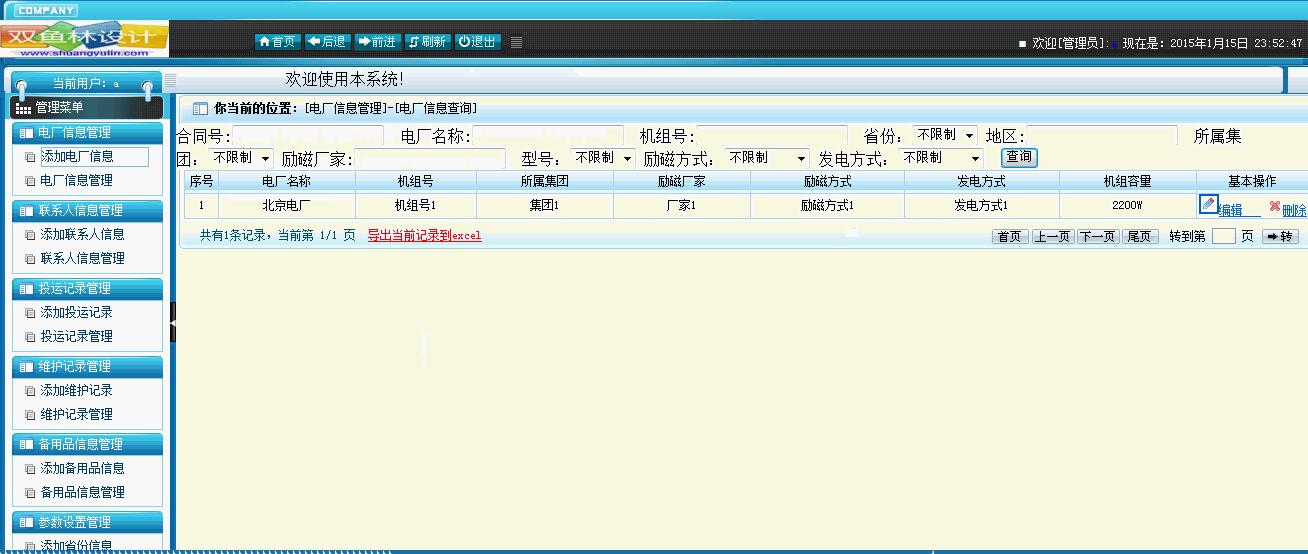Click page icon beside 添加备用品信息
The image size is (1308, 554).
click(x=30, y=469)
